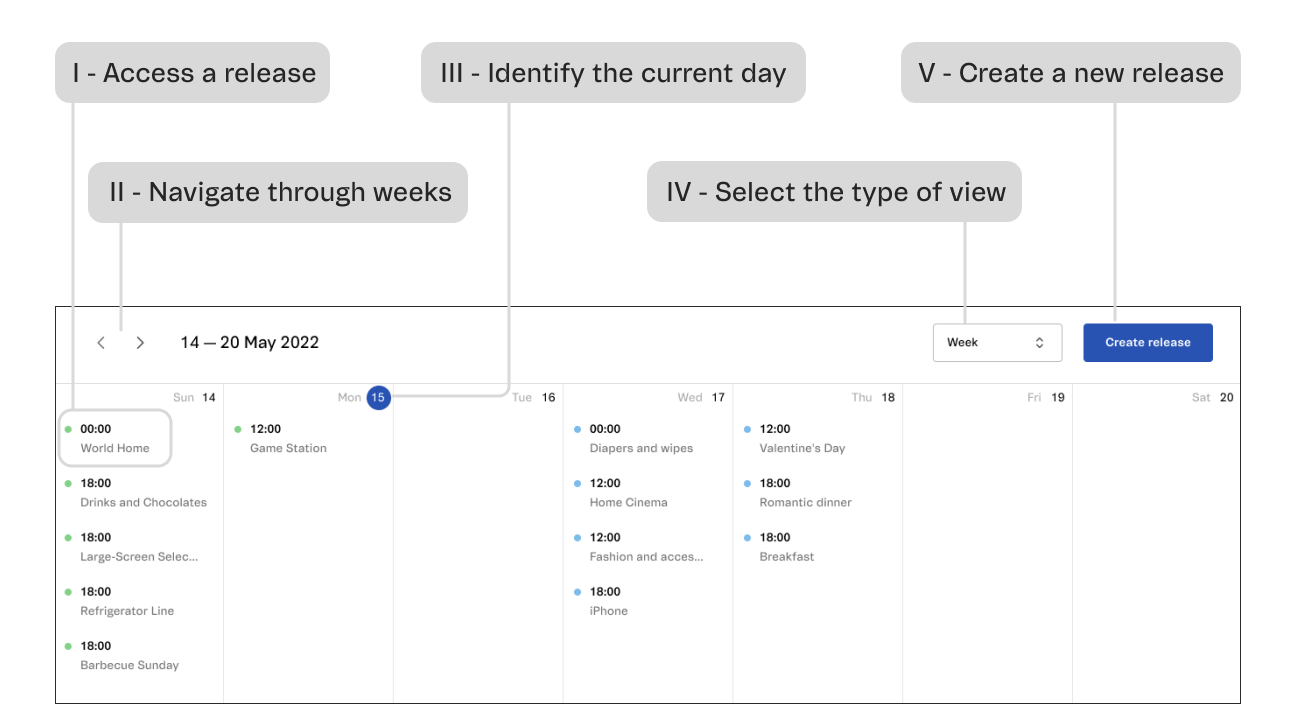Image resolution: width=1296 pixels, height=704 pixels.
Task: Select the highlighted day 15 circle
Action: (377, 397)
